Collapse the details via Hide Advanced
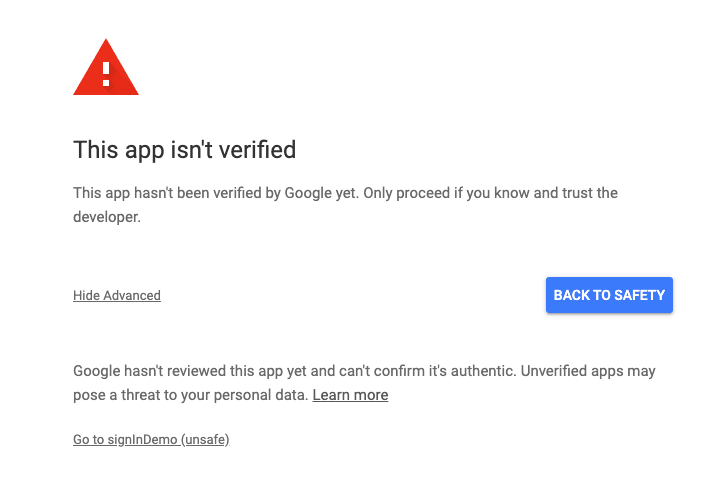This screenshot has height=478, width=719. [x=117, y=295]
